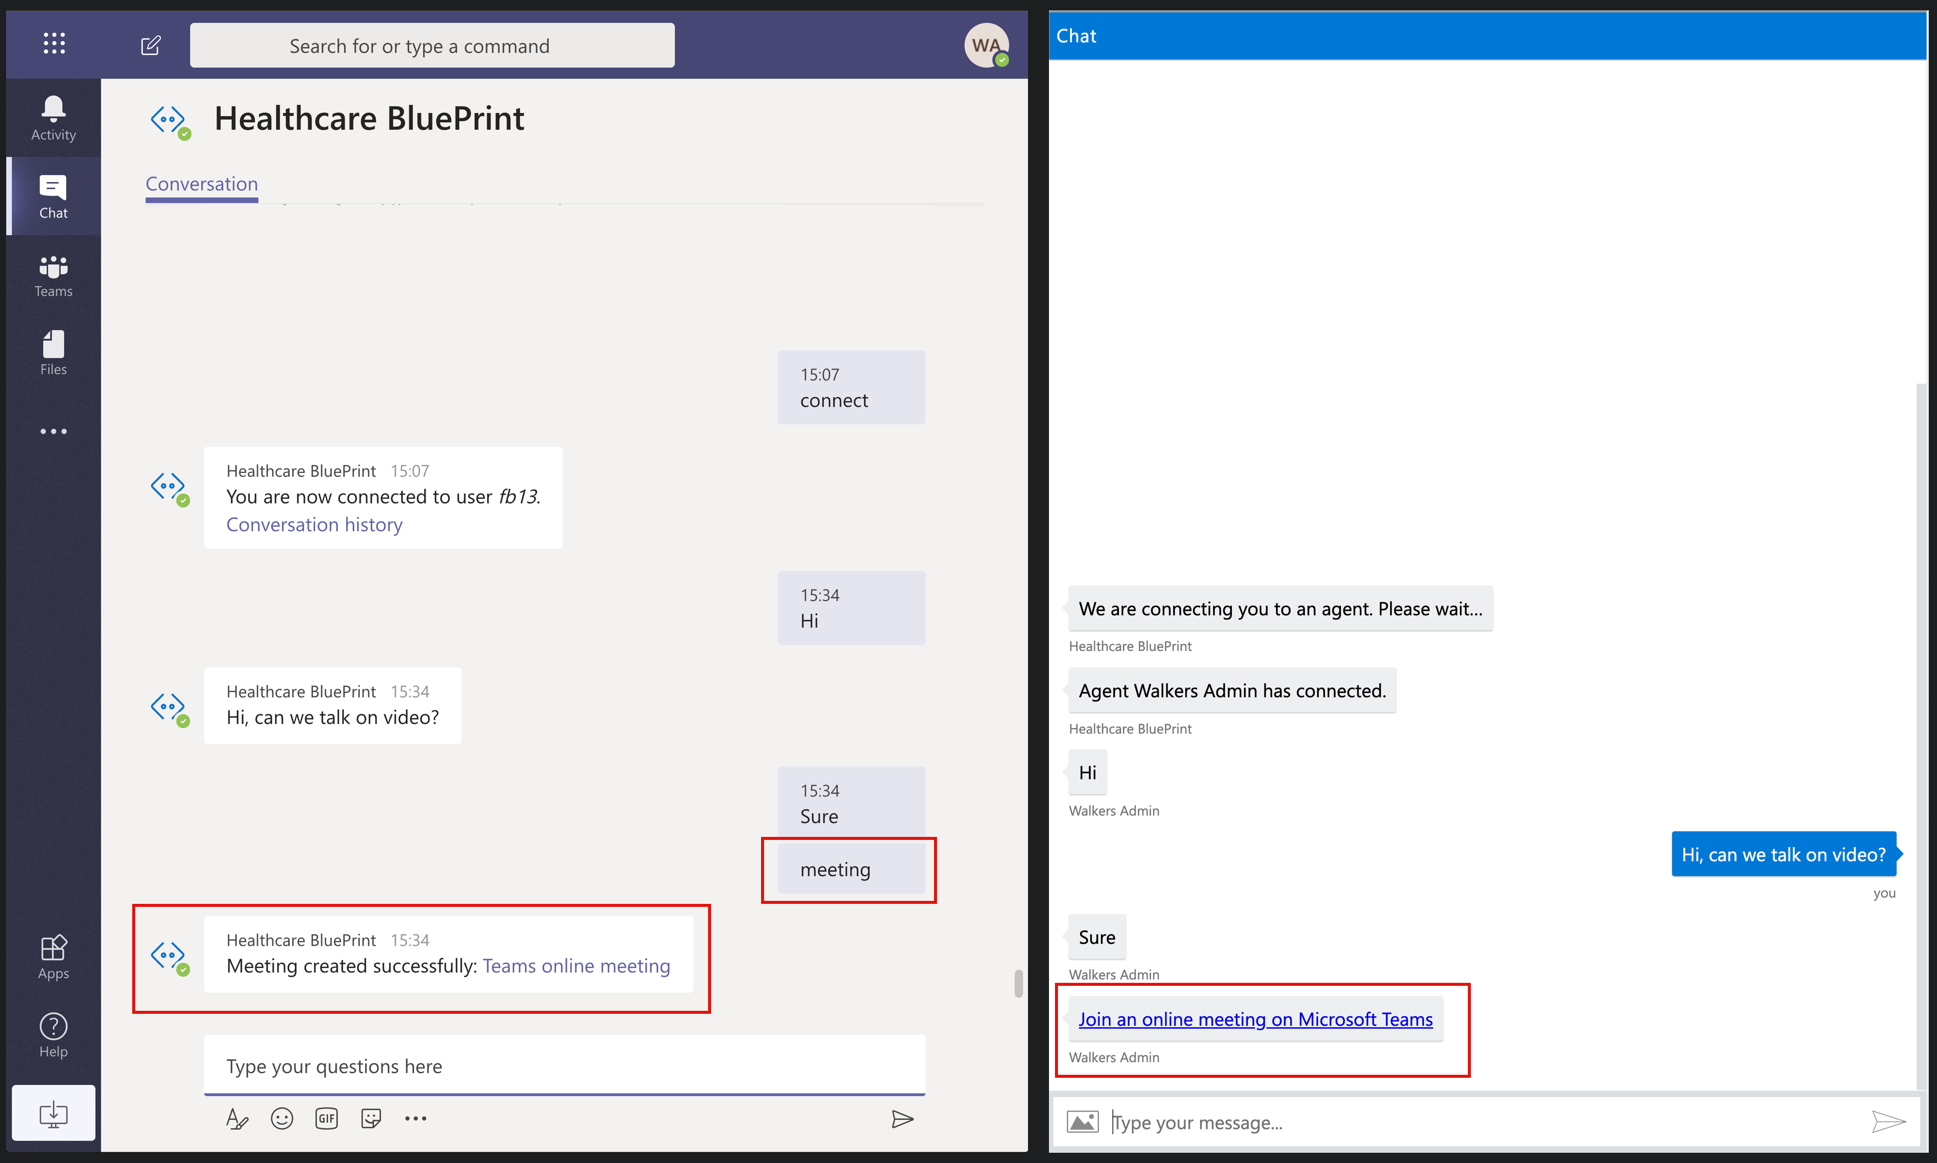Focus the Search or type a command box
The image size is (1937, 1163).
(432, 46)
